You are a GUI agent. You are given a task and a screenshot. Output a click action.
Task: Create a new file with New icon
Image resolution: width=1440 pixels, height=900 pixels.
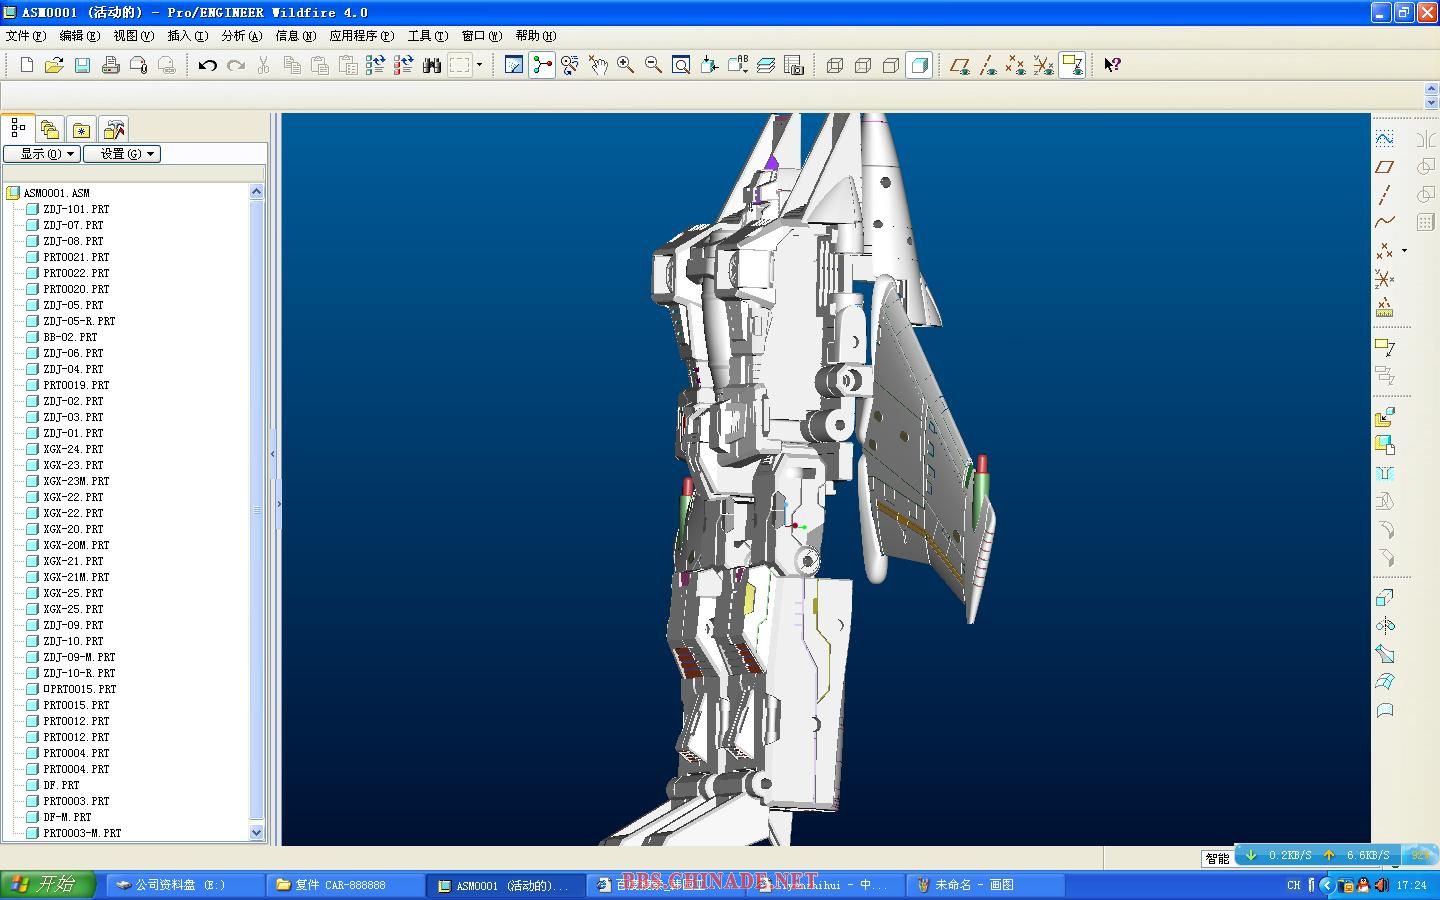pyautogui.click(x=27, y=65)
